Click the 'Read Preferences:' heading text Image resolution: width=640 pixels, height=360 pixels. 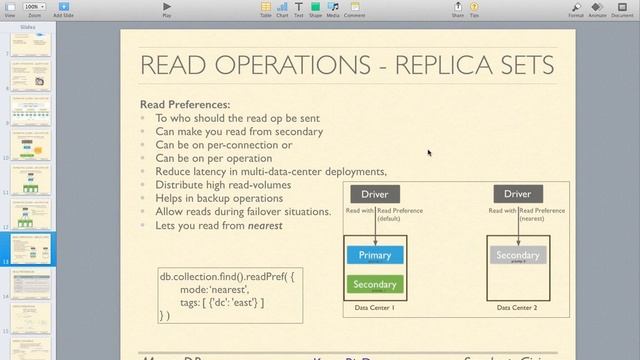185,104
